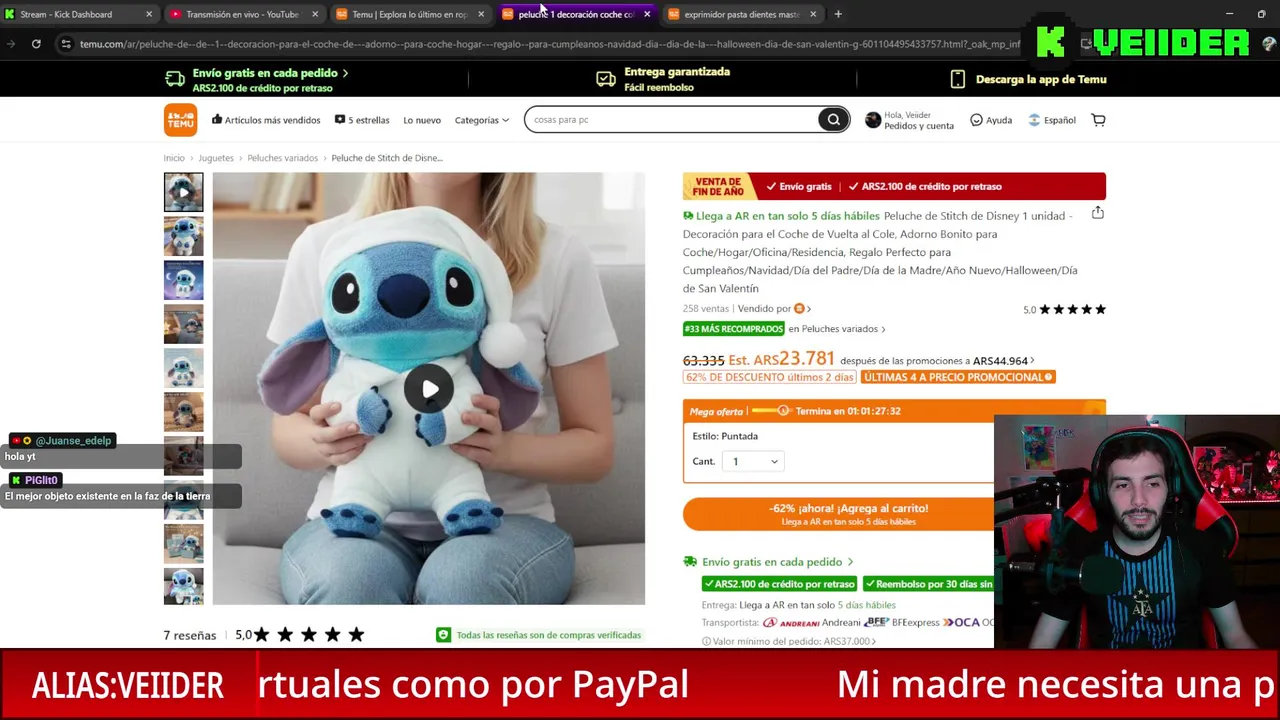Open Pedidos y cuenta menu

pos(918,126)
